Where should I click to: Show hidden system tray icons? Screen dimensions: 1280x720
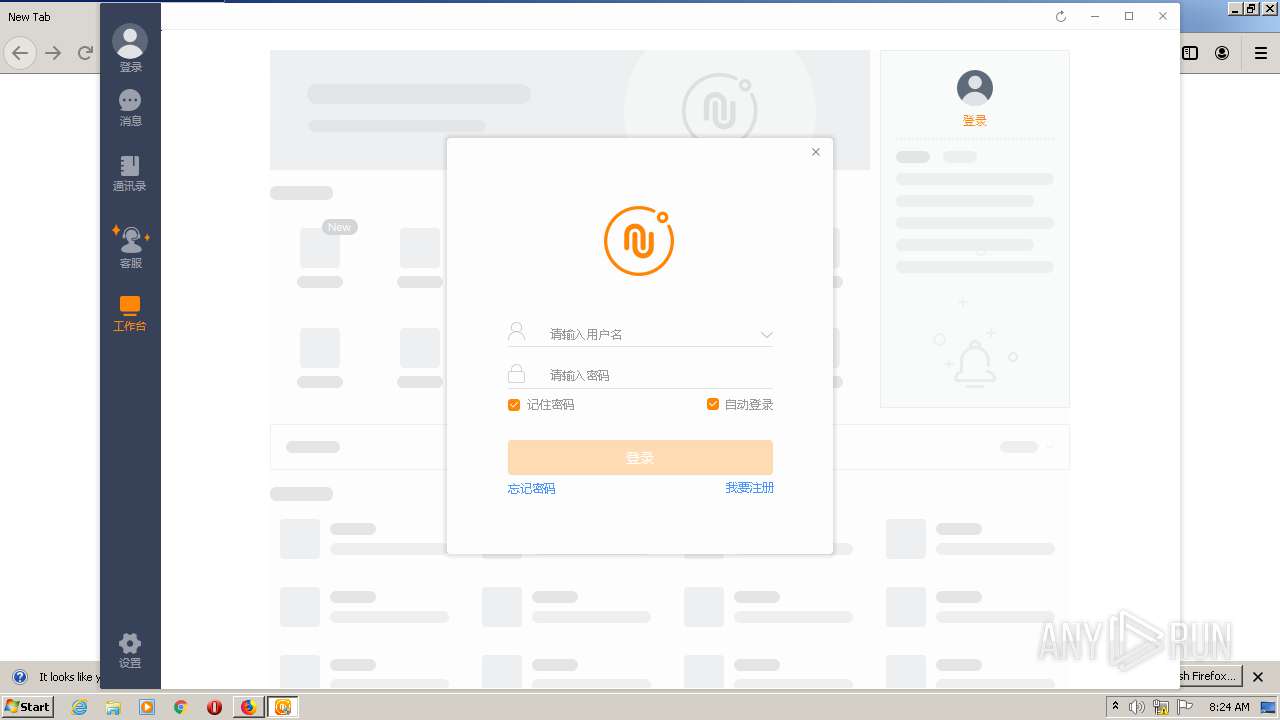coord(1115,707)
